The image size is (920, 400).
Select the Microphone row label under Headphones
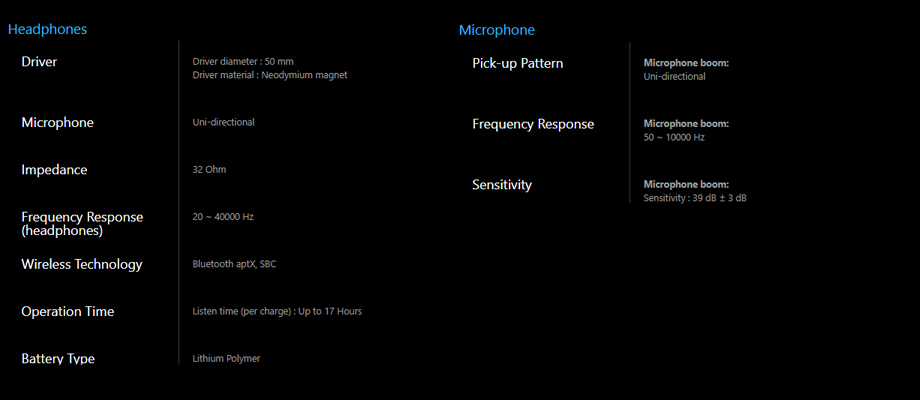coord(58,123)
